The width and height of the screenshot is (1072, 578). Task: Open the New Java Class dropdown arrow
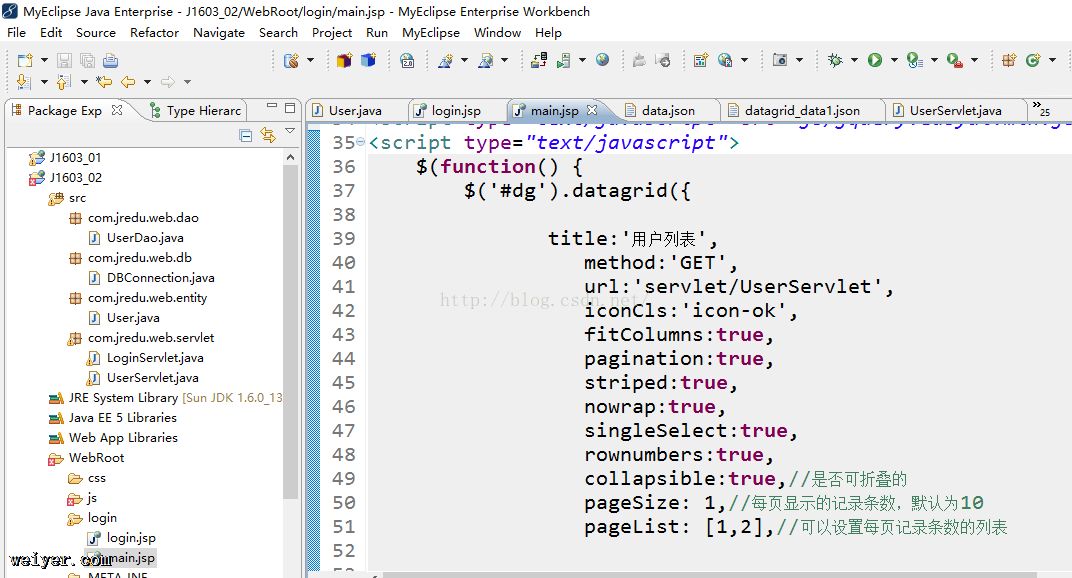pyautogui.click(x=1052, y=60)
